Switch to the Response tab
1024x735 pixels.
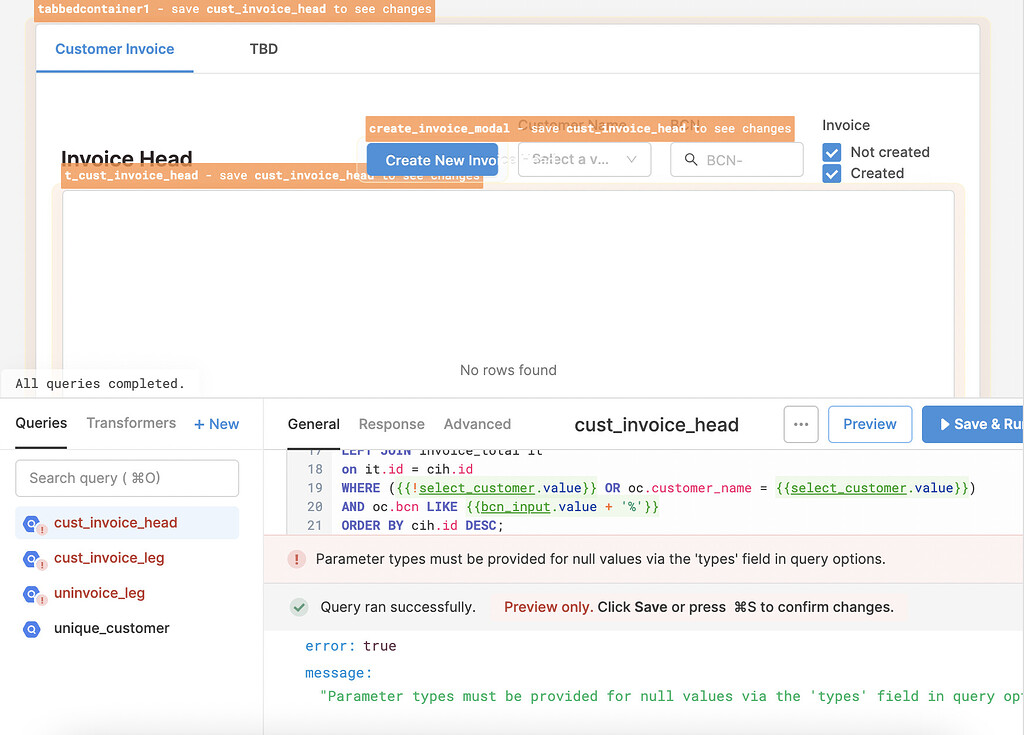[x=391, y=424]
